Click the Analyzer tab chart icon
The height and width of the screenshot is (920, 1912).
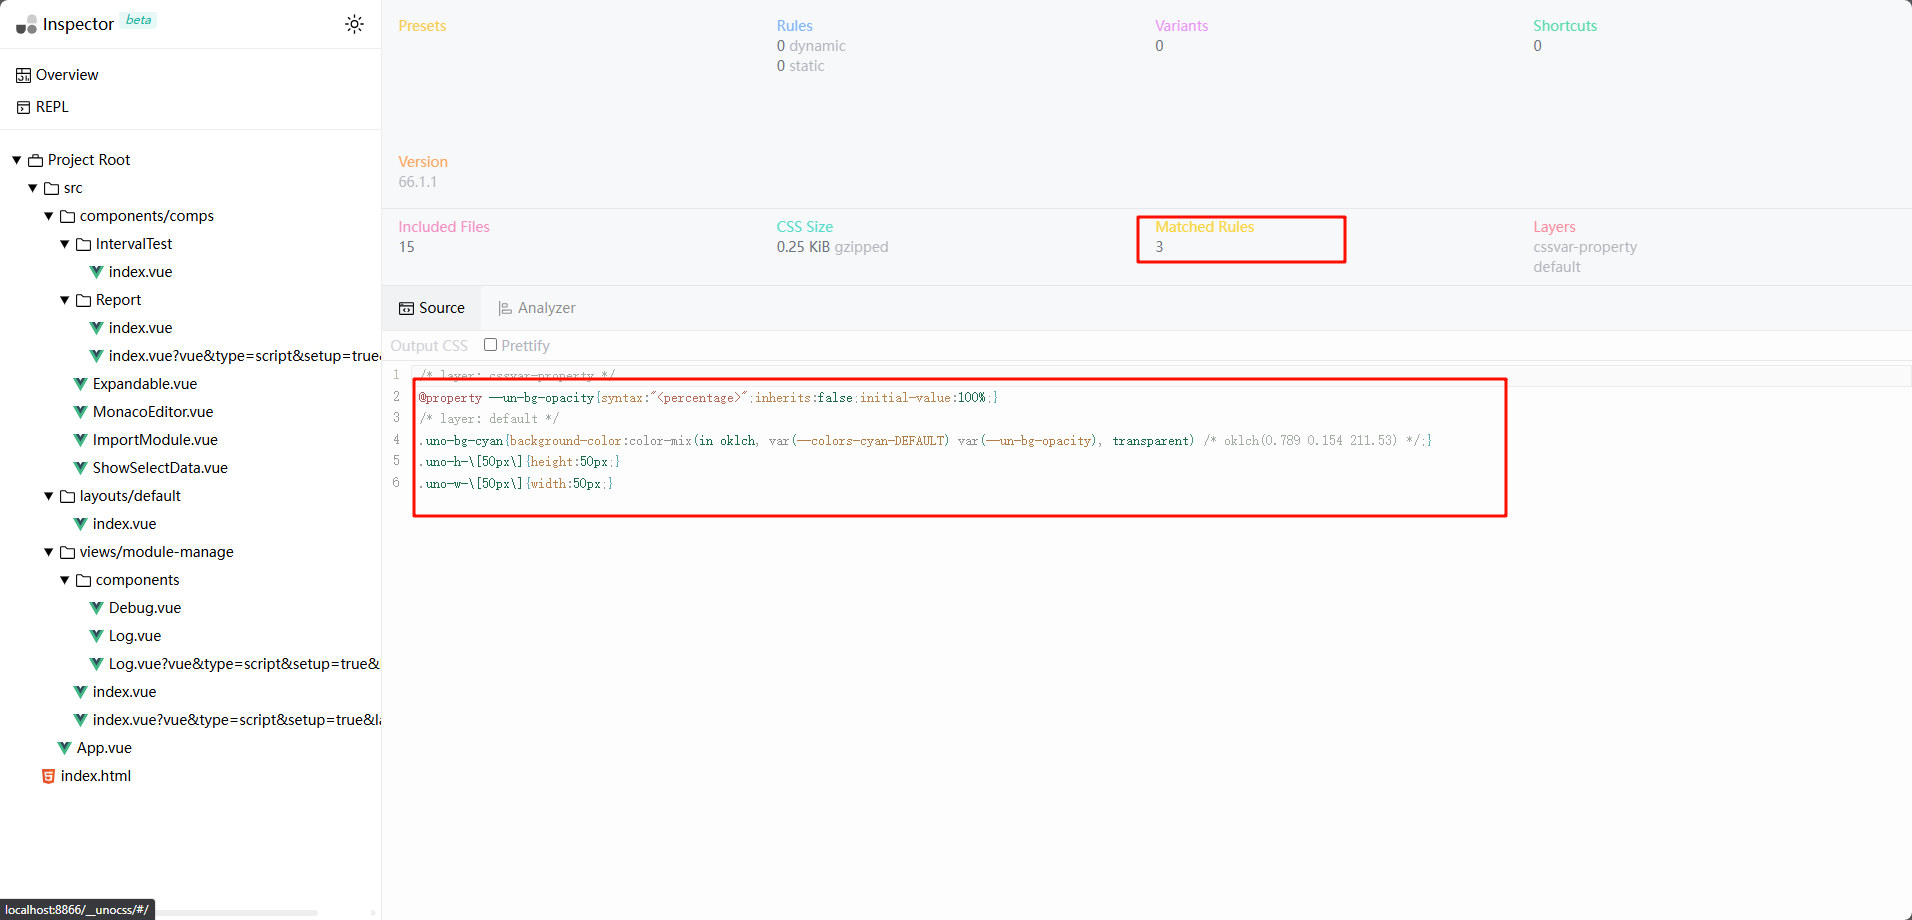[x=505, y=308]
